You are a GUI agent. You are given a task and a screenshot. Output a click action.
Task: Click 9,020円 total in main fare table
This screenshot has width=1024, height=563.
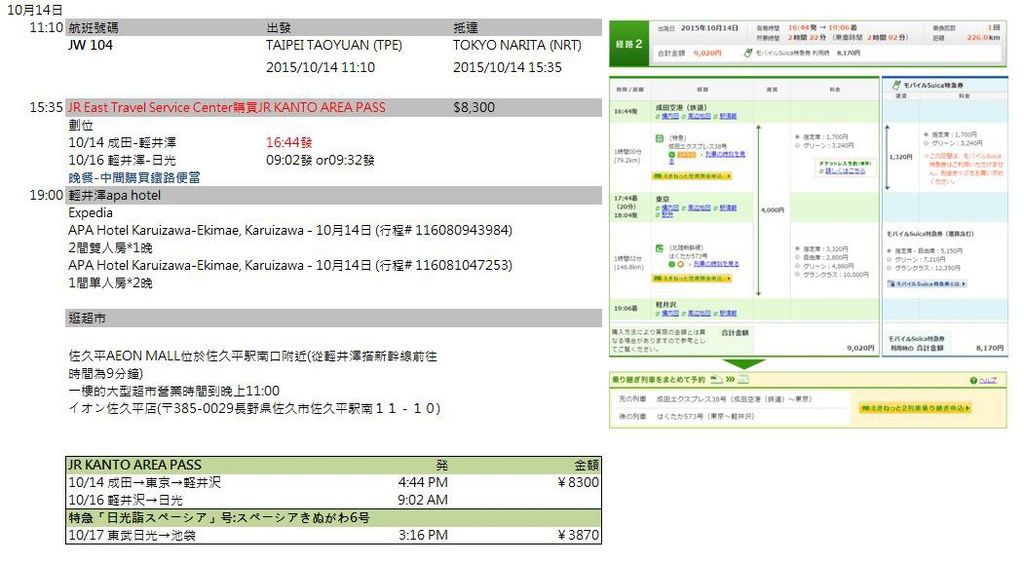[860, 348]
